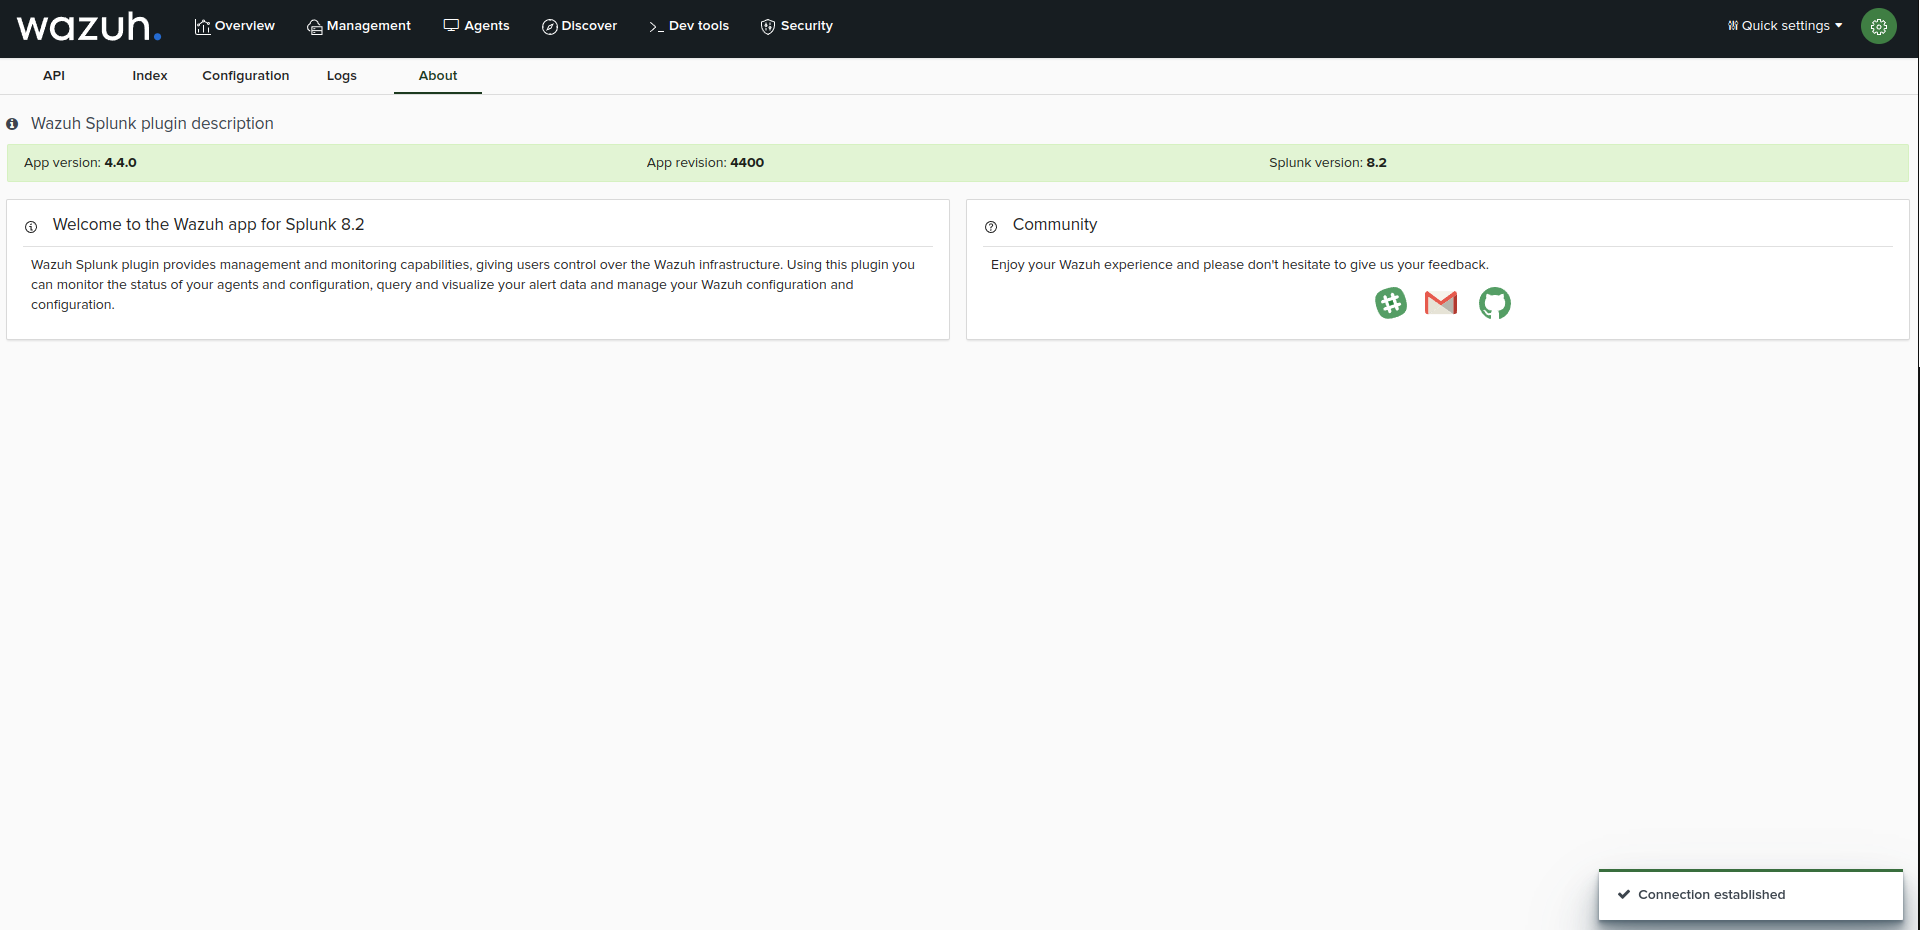Click the Dev tools terminal icon
Screen dimensions: 1920x930
pyautogui.click(x=655, y=27)
